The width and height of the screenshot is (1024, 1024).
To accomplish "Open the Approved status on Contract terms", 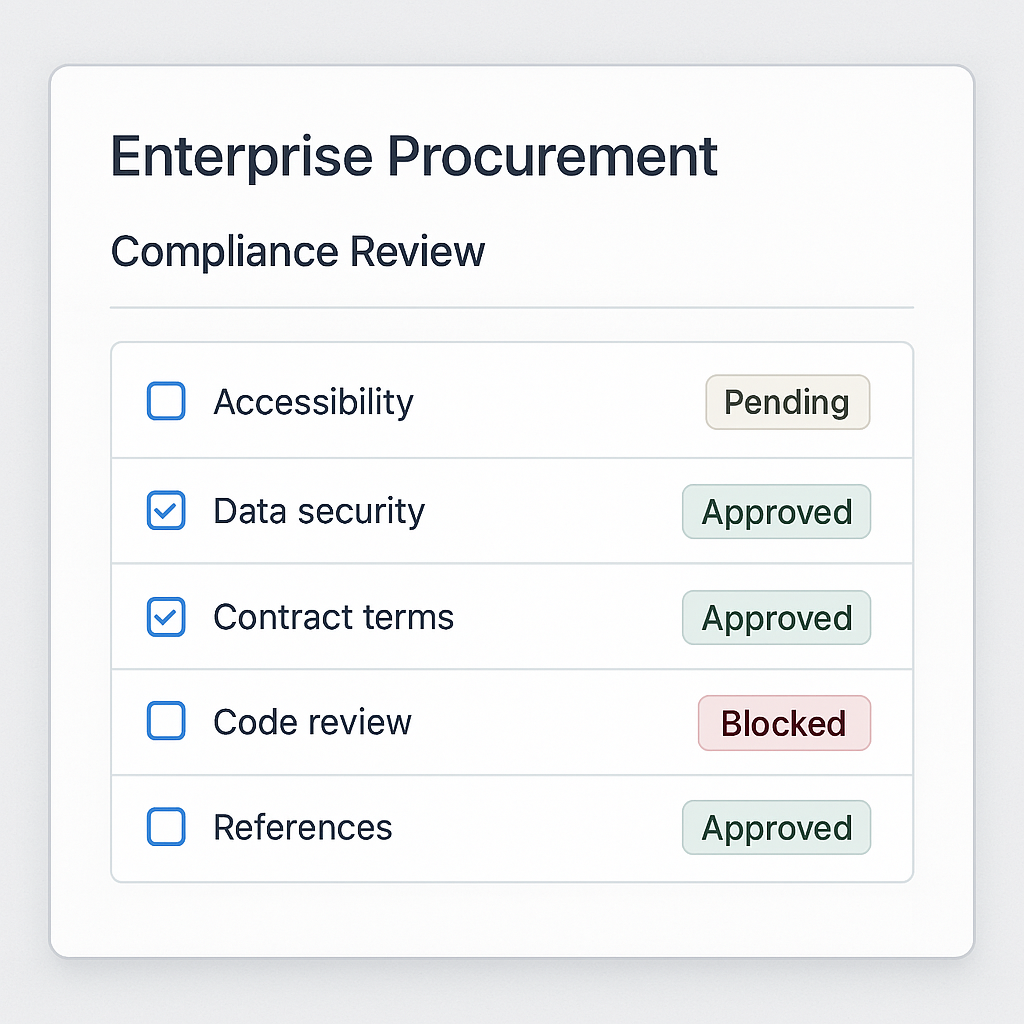I will point(776,618).
